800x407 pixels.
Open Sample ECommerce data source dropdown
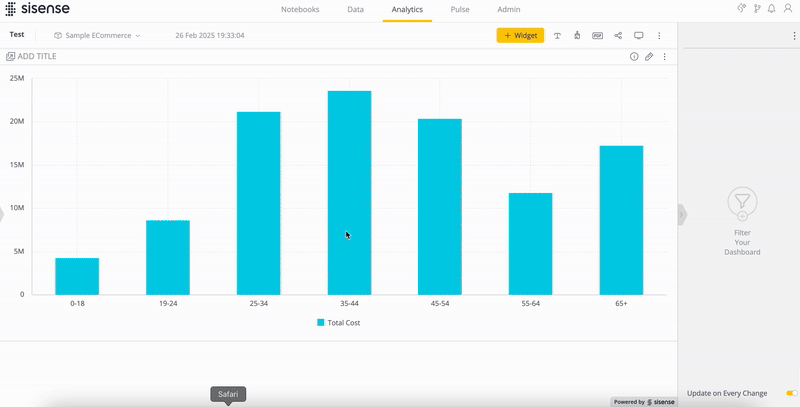click(98, 35)
